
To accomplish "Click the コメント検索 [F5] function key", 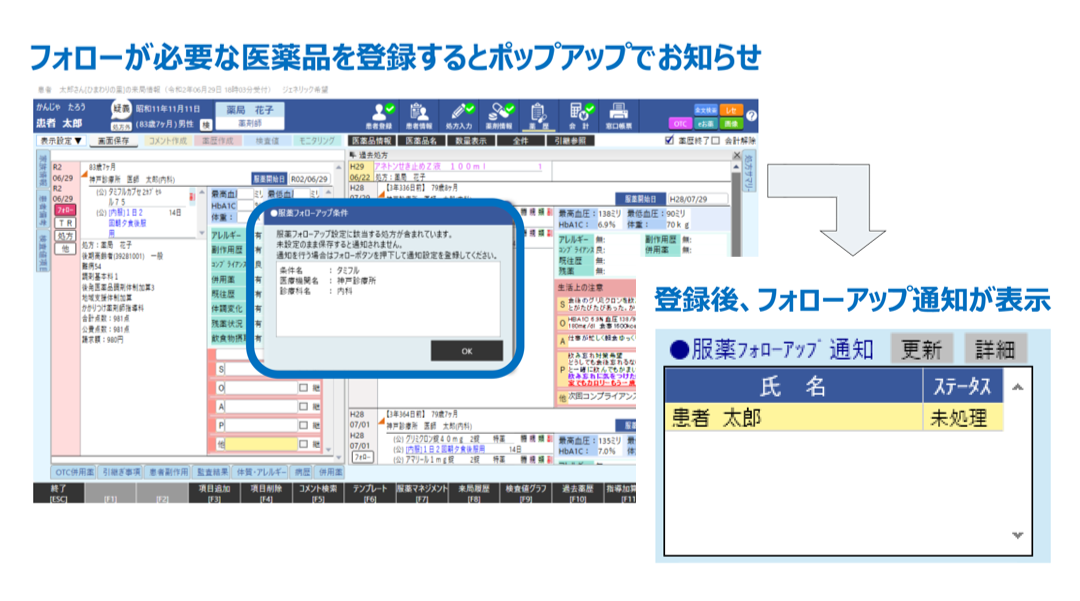I will (x=318, y=493).
